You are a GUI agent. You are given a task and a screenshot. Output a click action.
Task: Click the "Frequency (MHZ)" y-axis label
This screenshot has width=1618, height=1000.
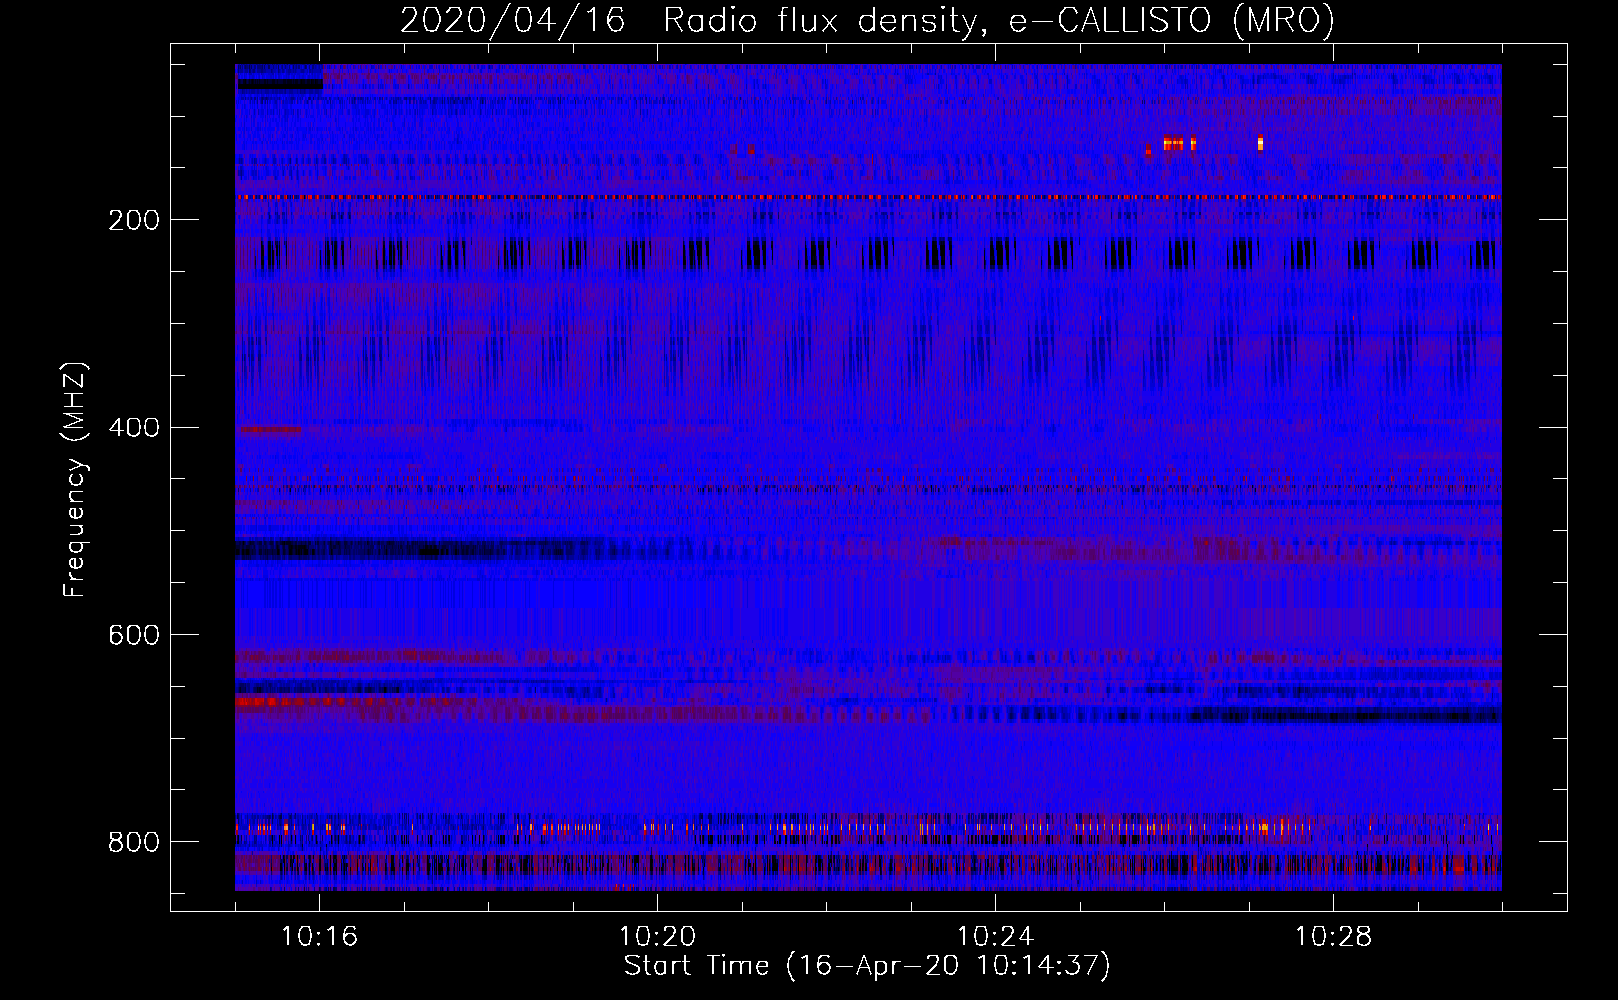click(75, 480)
